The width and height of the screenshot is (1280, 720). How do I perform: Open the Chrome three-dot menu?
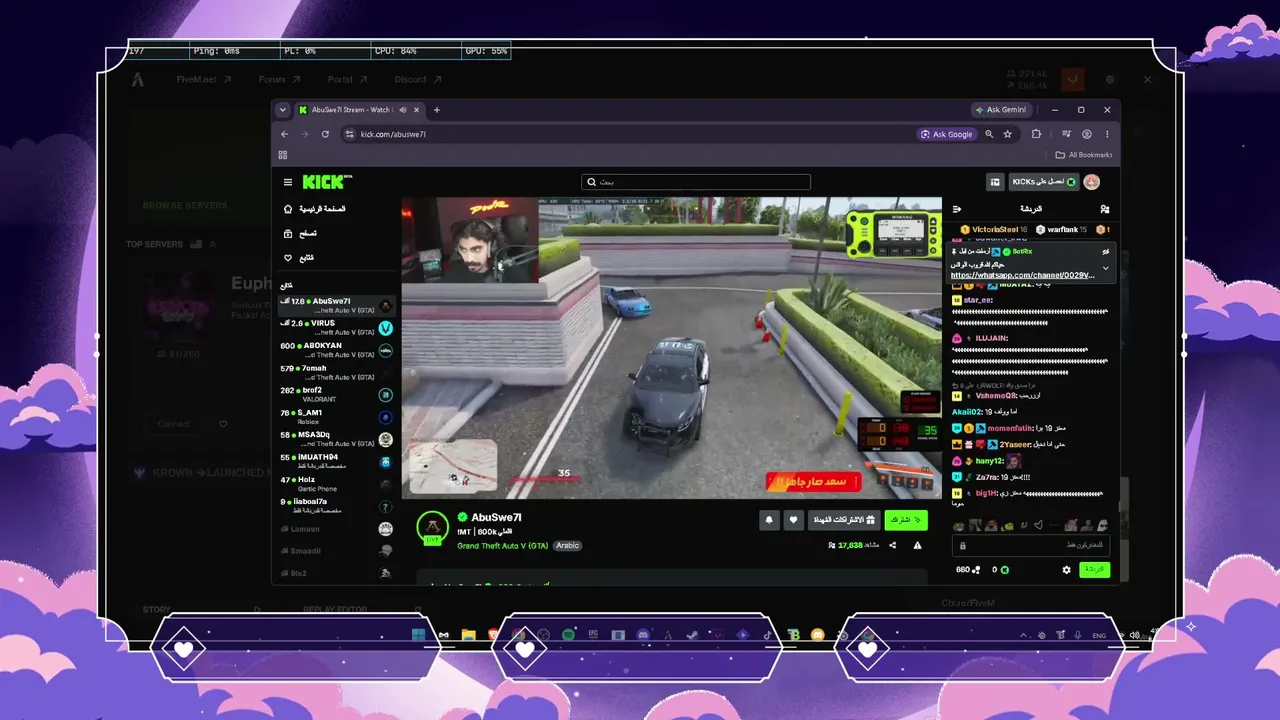pos(1107,134)
